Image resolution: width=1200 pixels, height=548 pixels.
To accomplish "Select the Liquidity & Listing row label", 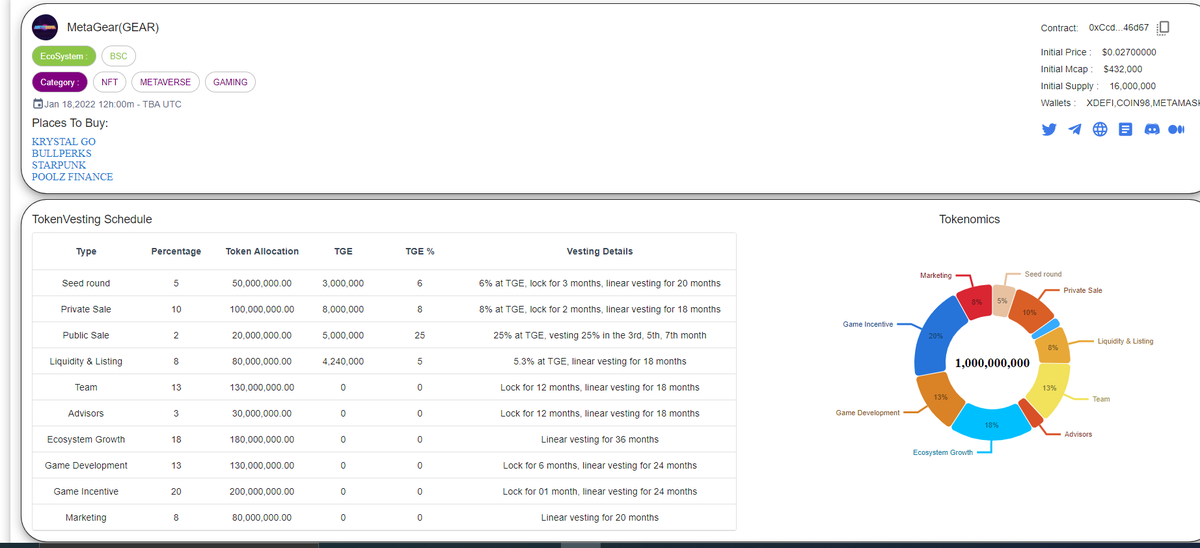I will [x=86, y=361].
